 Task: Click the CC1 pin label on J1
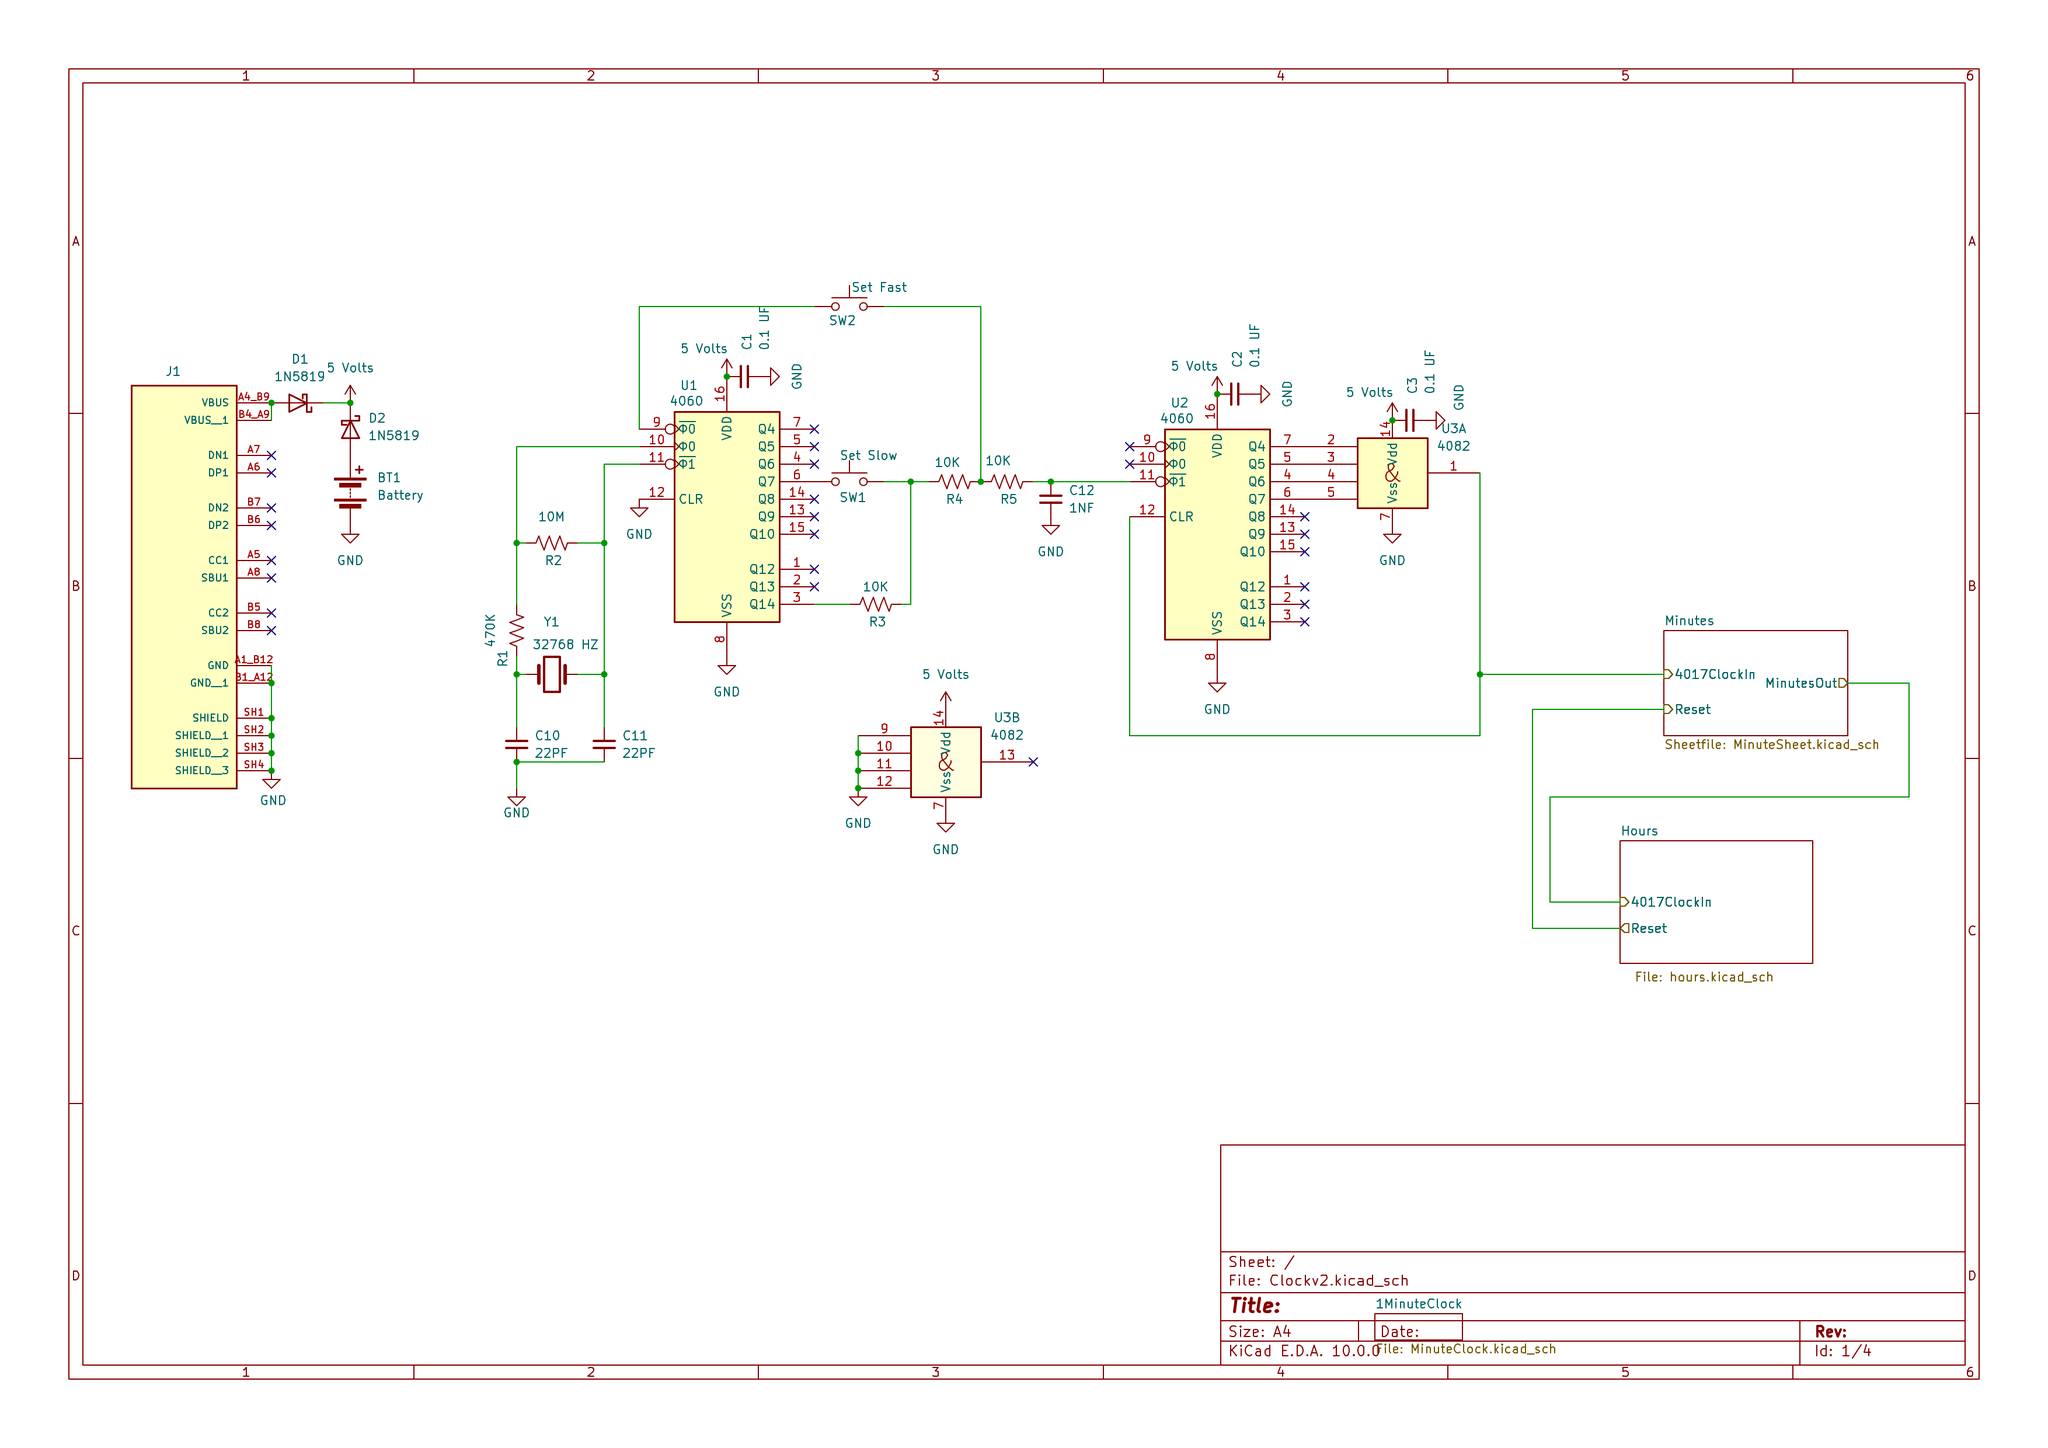(x=218, y=560)
